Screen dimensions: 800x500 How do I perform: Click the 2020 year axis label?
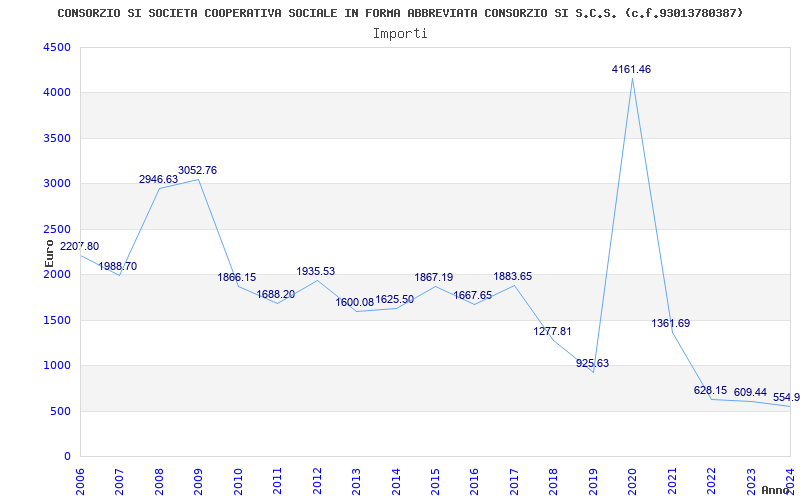point(632,481)
